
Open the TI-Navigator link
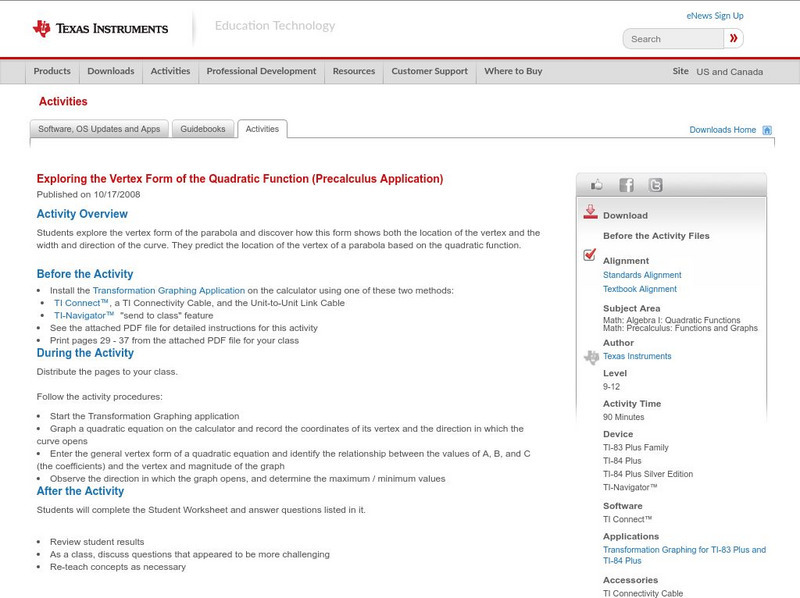click(x=84, y=315)
